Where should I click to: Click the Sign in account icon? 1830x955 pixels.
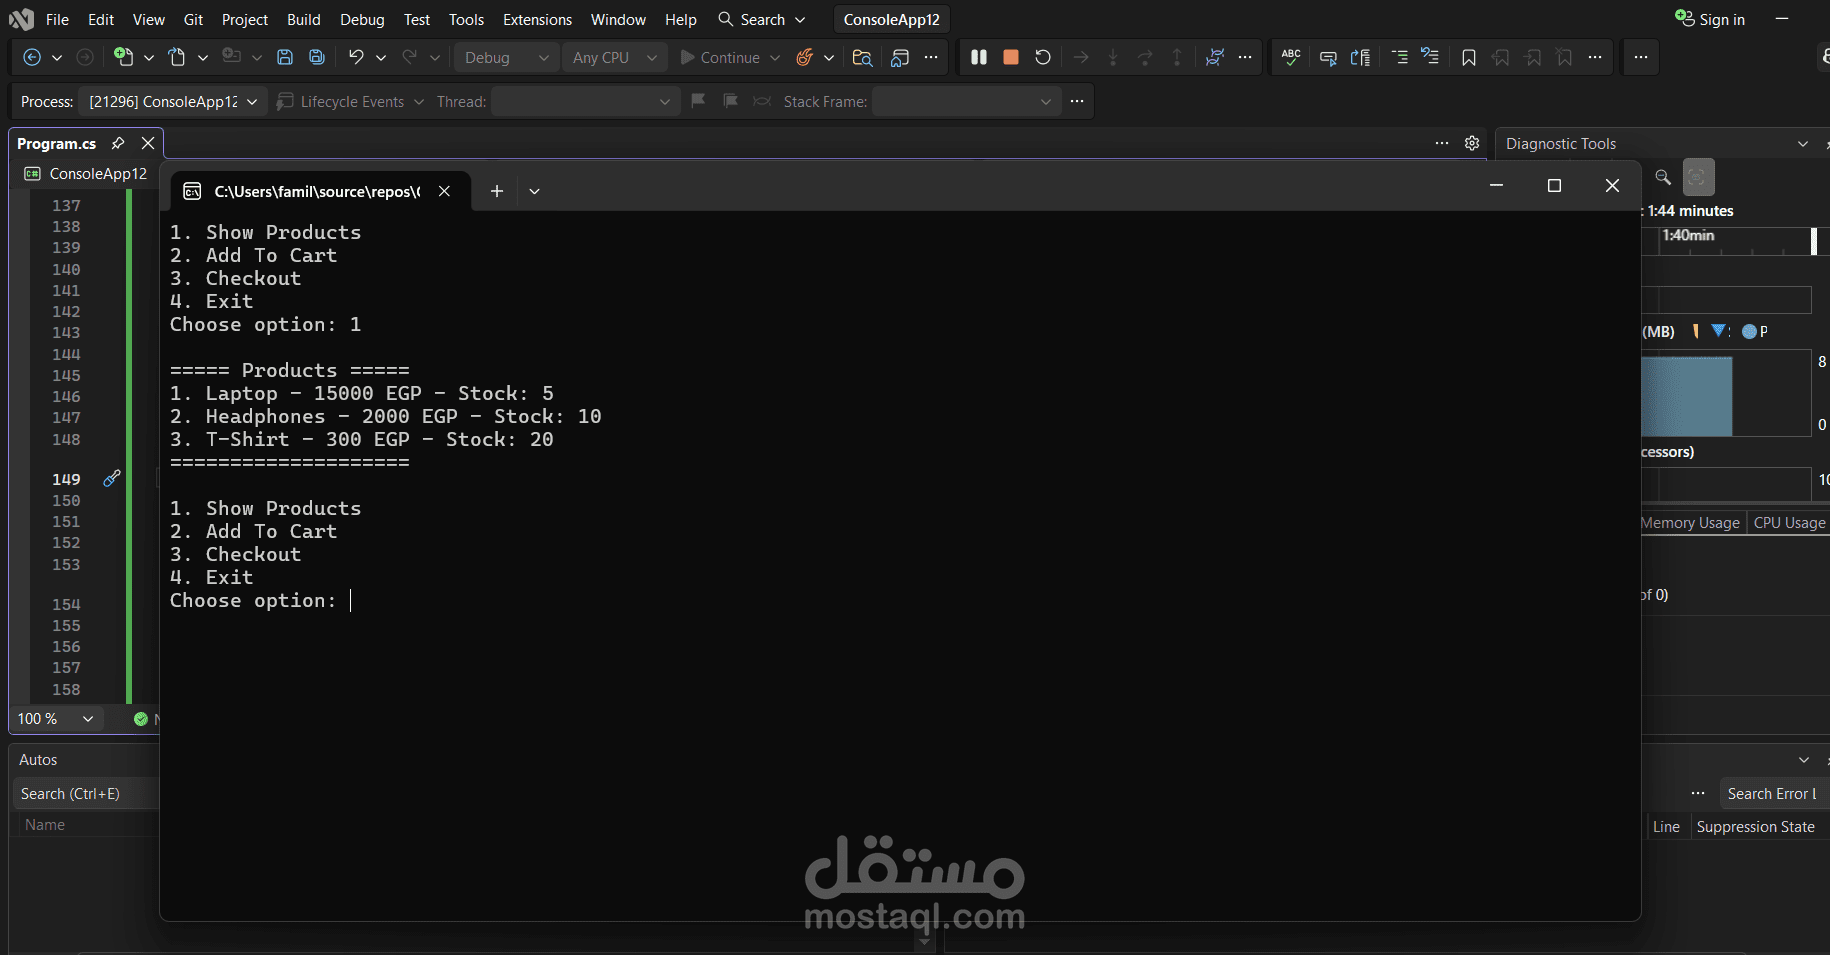pyautogui.click(x=1685, y=19)
